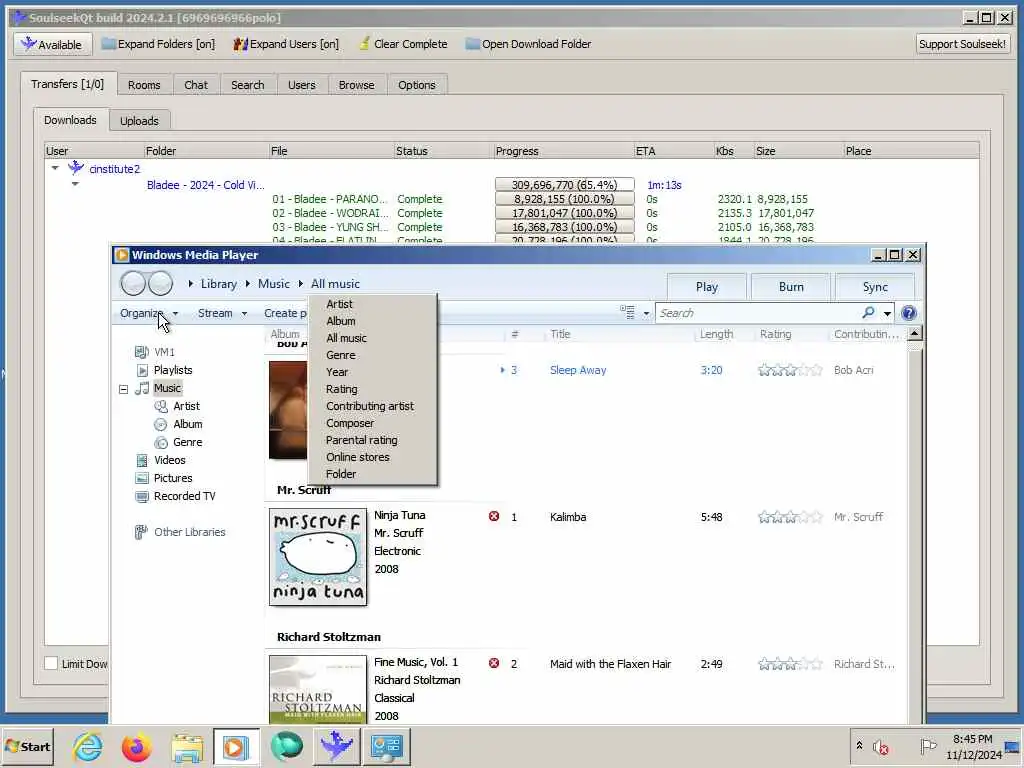Collapse the cinstitute2 user tree node

55,168
